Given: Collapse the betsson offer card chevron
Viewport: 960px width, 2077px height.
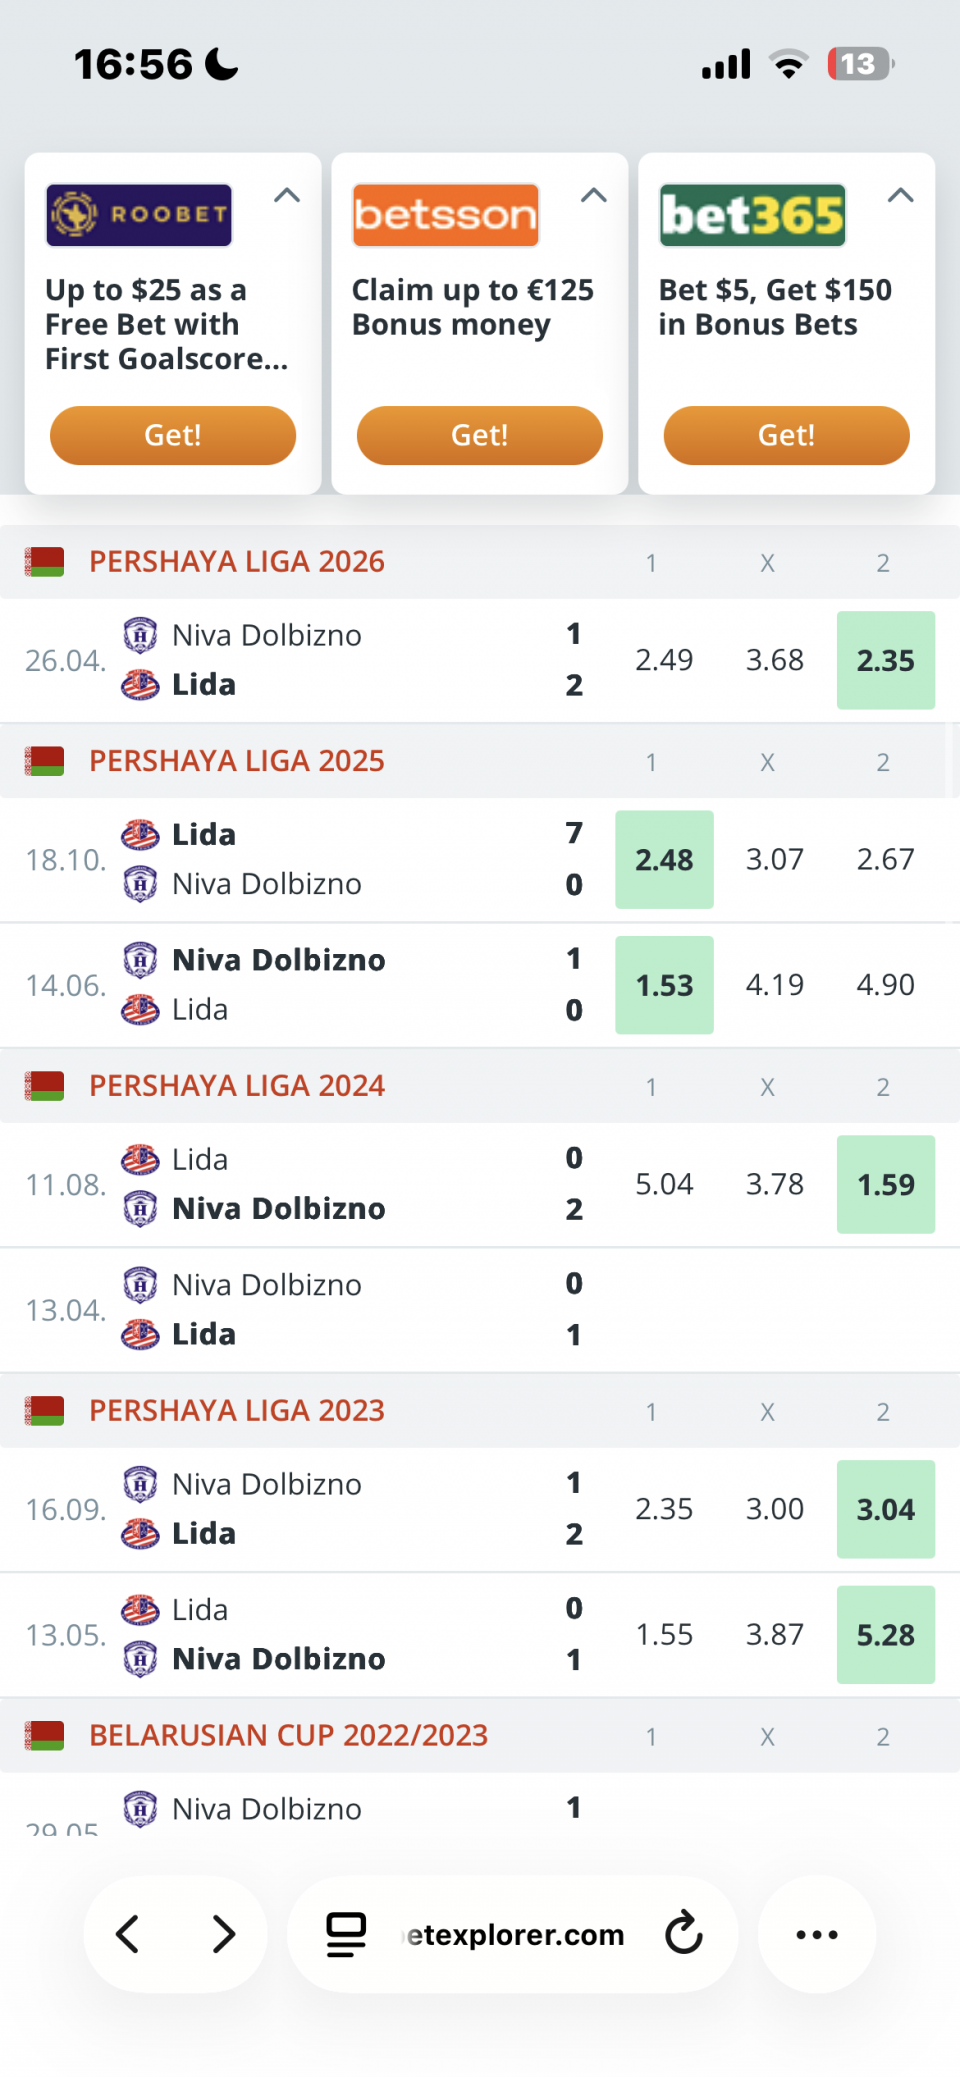Looking at the screenshot, I should [594, 195].
